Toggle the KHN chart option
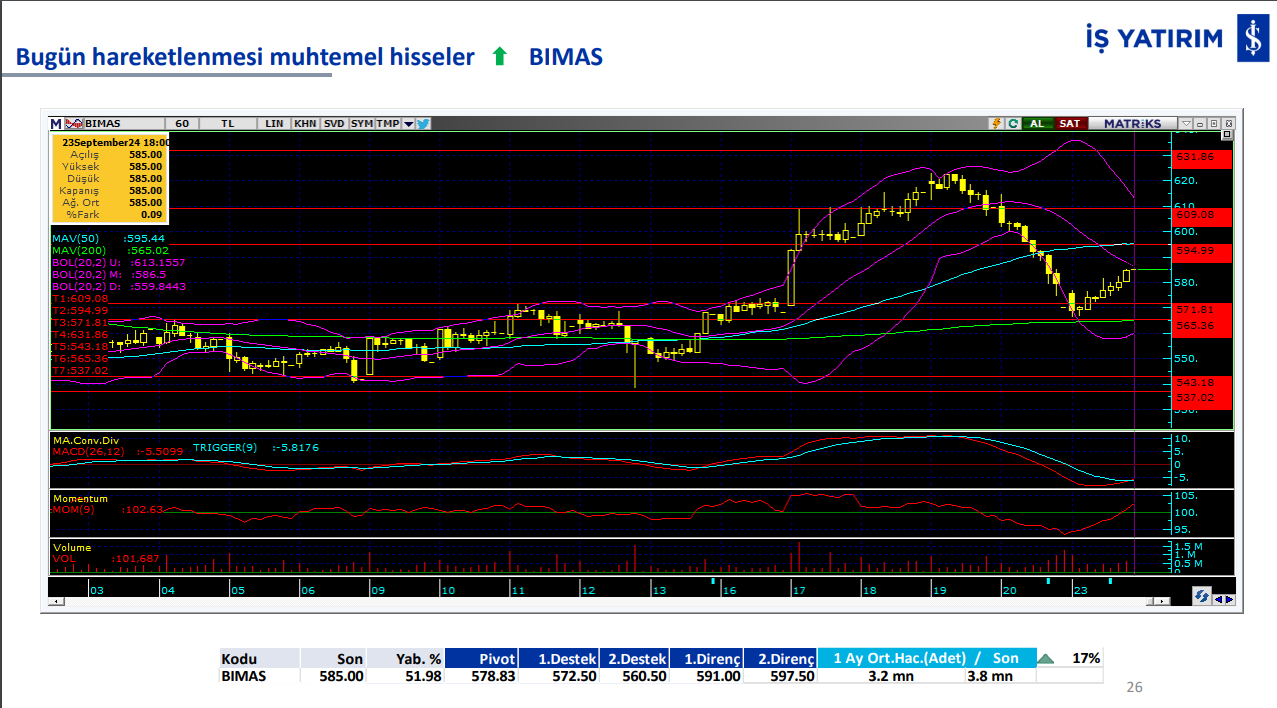Screen dimensions: 1277x708 305,124
